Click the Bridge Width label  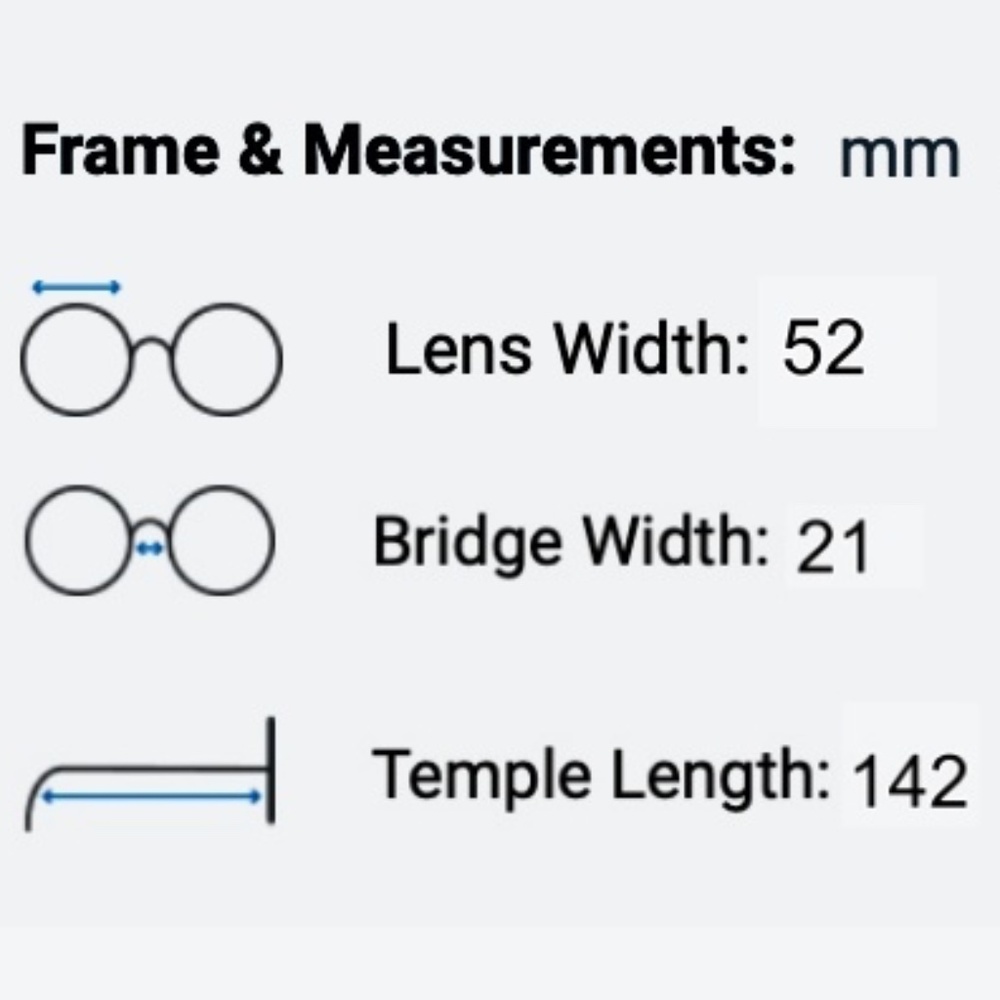571,541
